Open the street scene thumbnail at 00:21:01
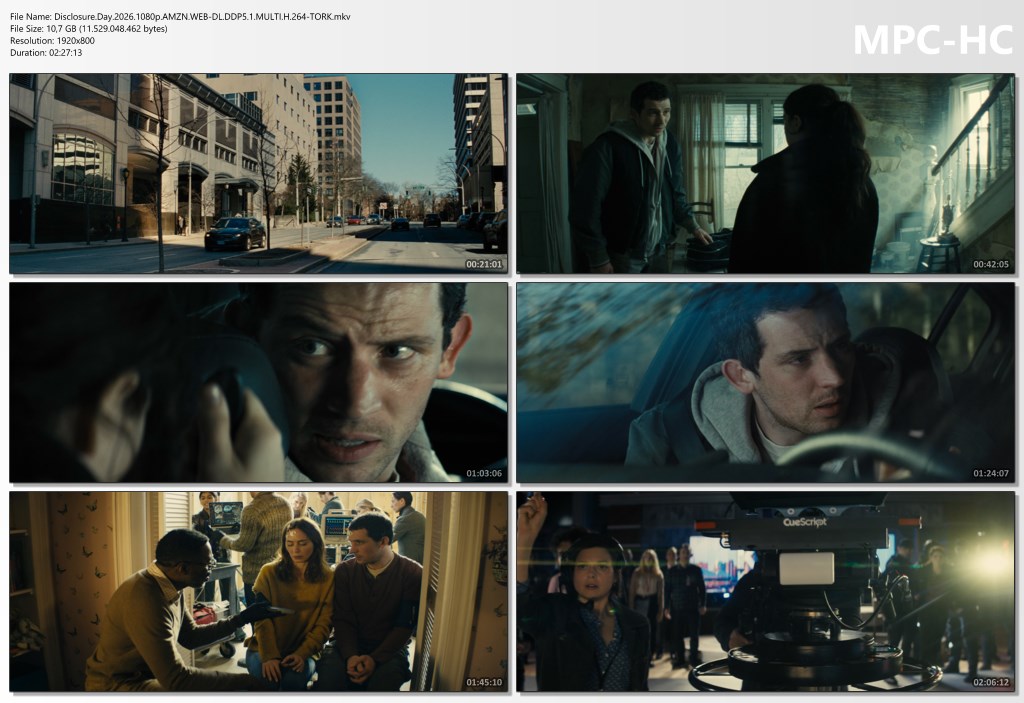 (259, 173)
